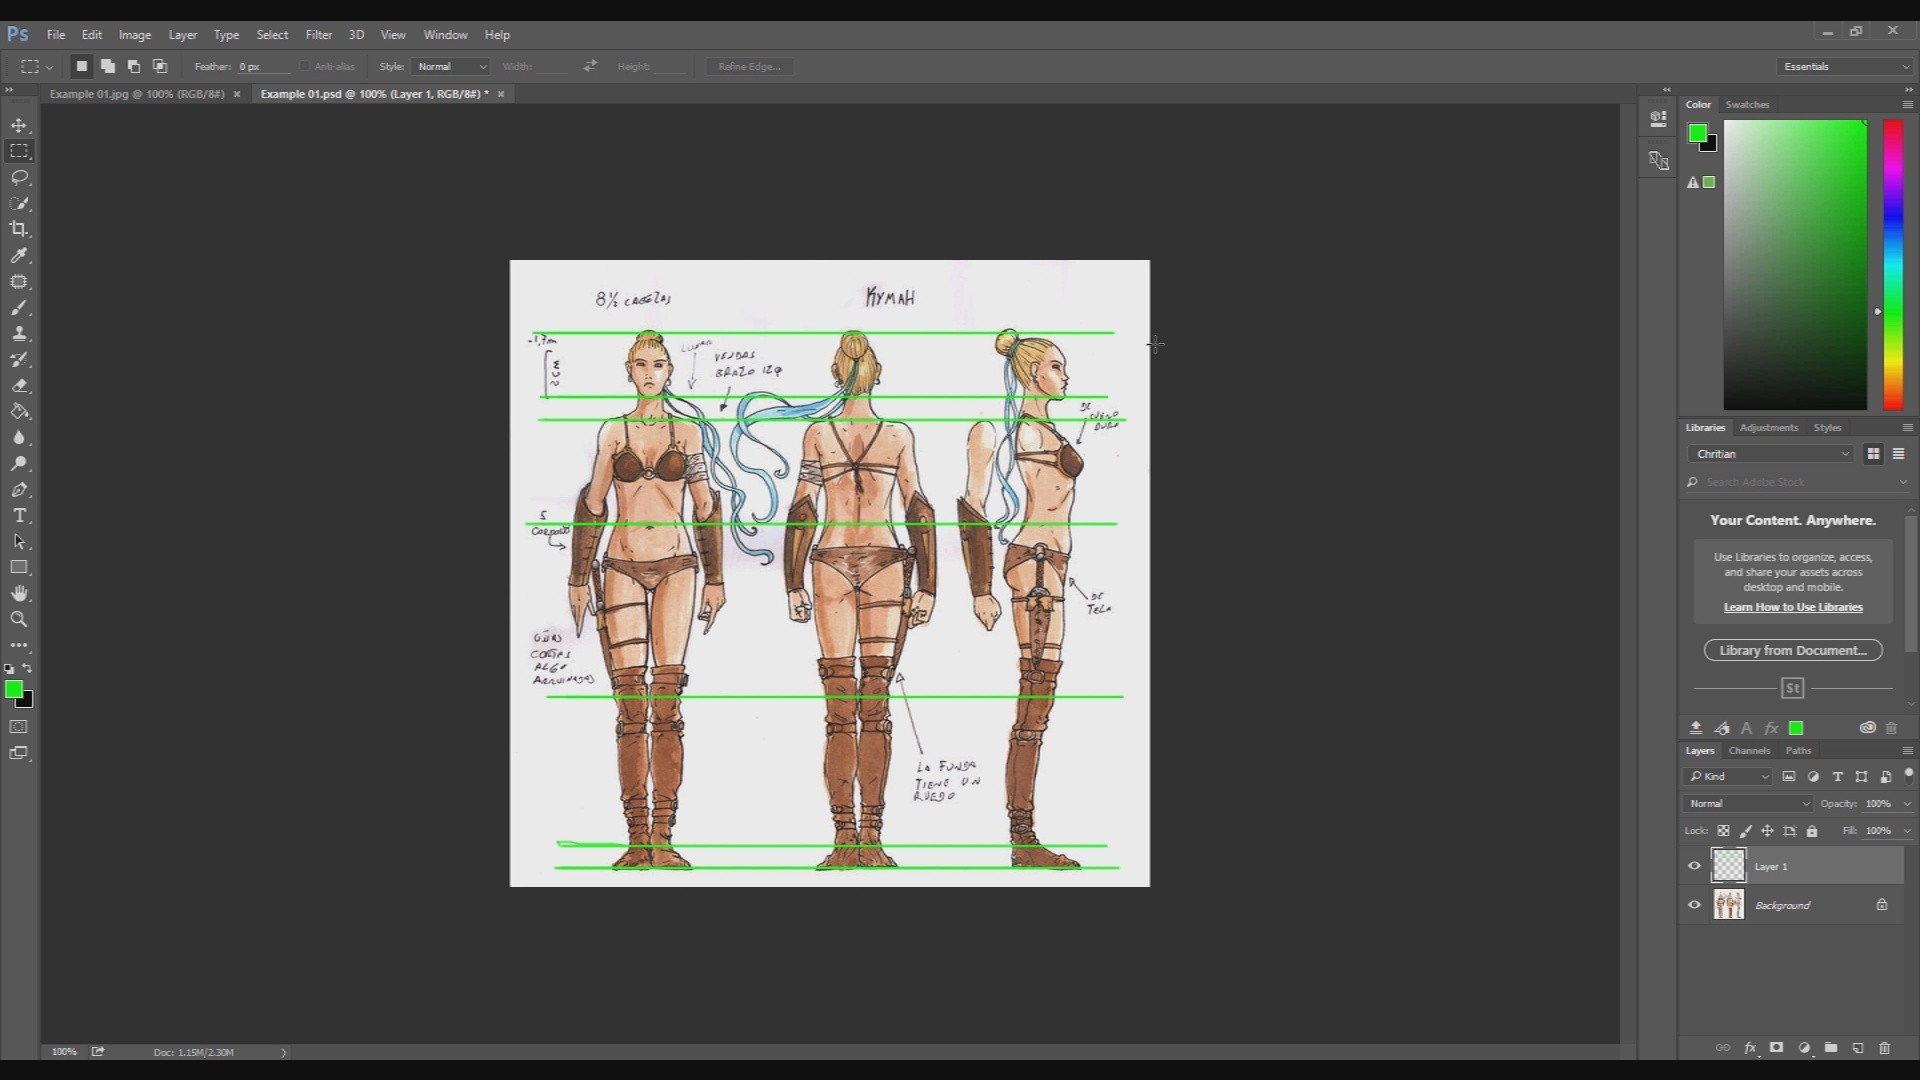Toggle lock image pixels brush icon
The width and height of the screenshot is (1920, 1080).
(1746, 831)
